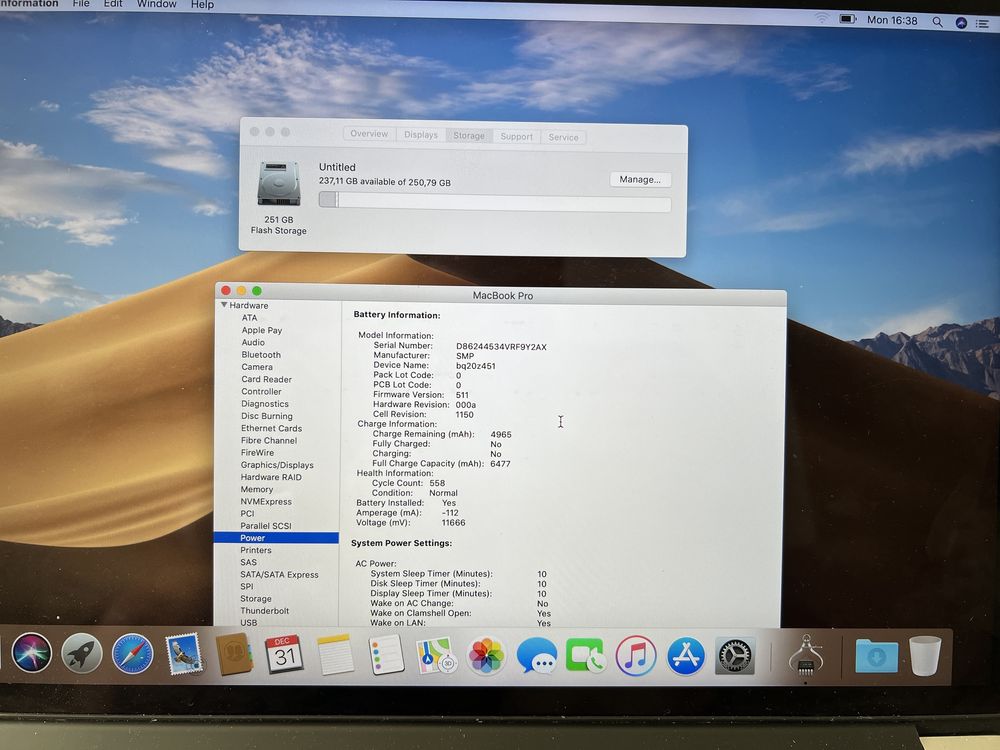The image size is (1000, 750).
Task: Open the Mail stamp icon
Action: pos(184,655)
